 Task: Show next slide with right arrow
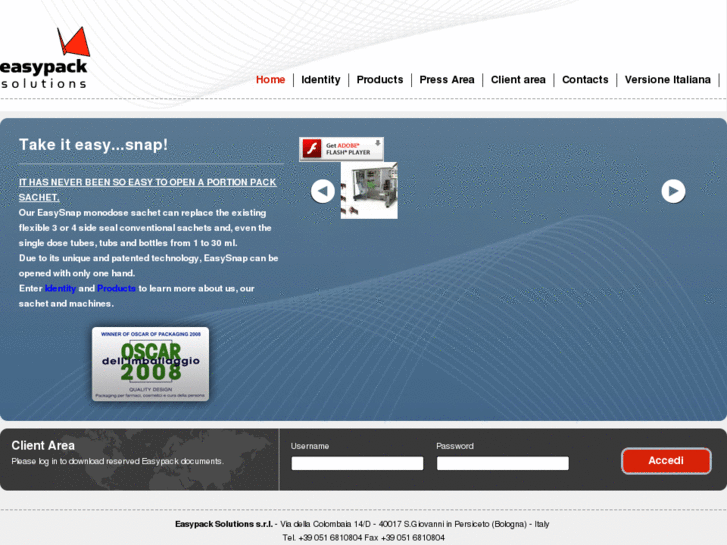673,191
